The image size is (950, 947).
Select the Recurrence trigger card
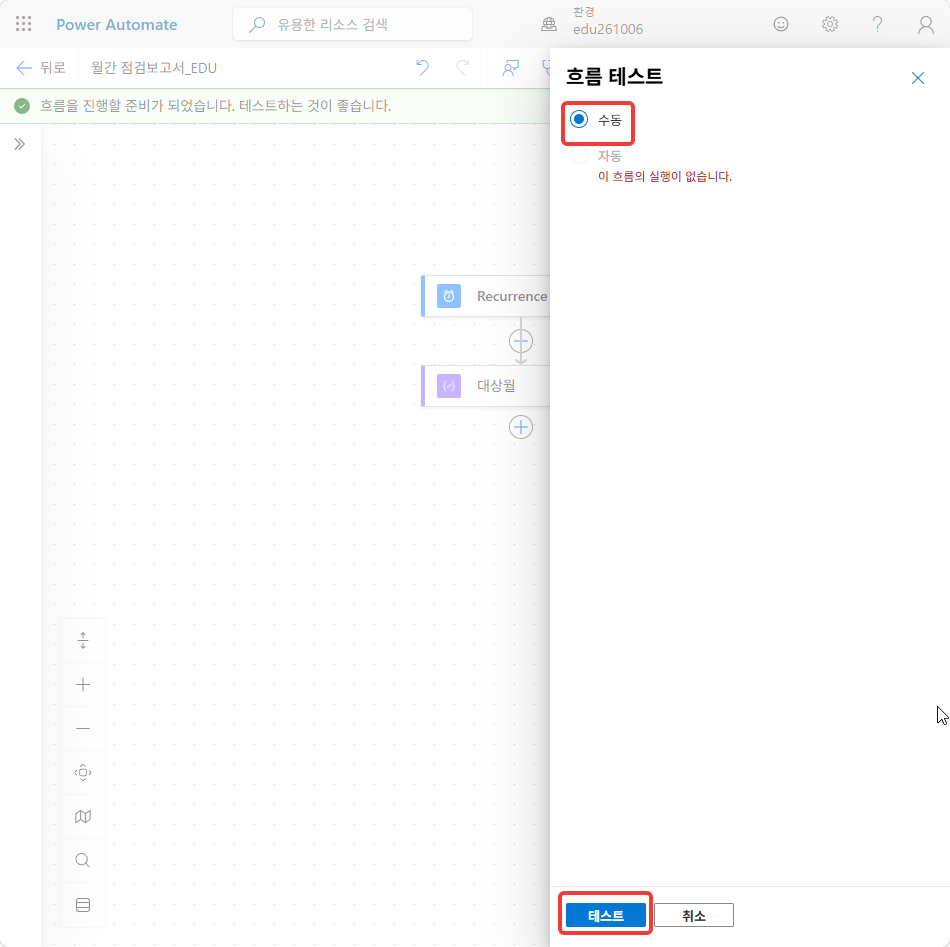tap(486, 296)
